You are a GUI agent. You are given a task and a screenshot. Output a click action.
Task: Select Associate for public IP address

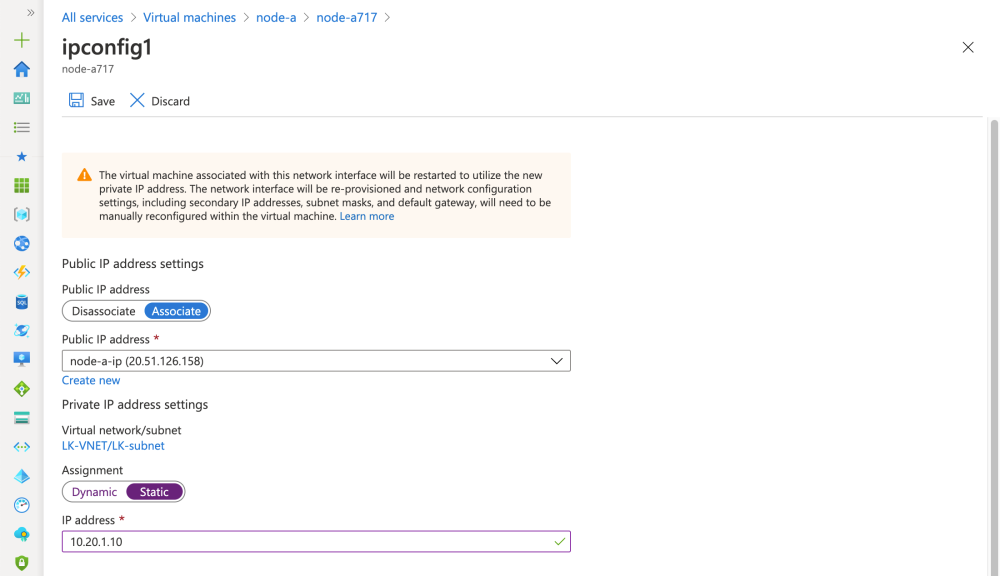click(x=176, y=311)
